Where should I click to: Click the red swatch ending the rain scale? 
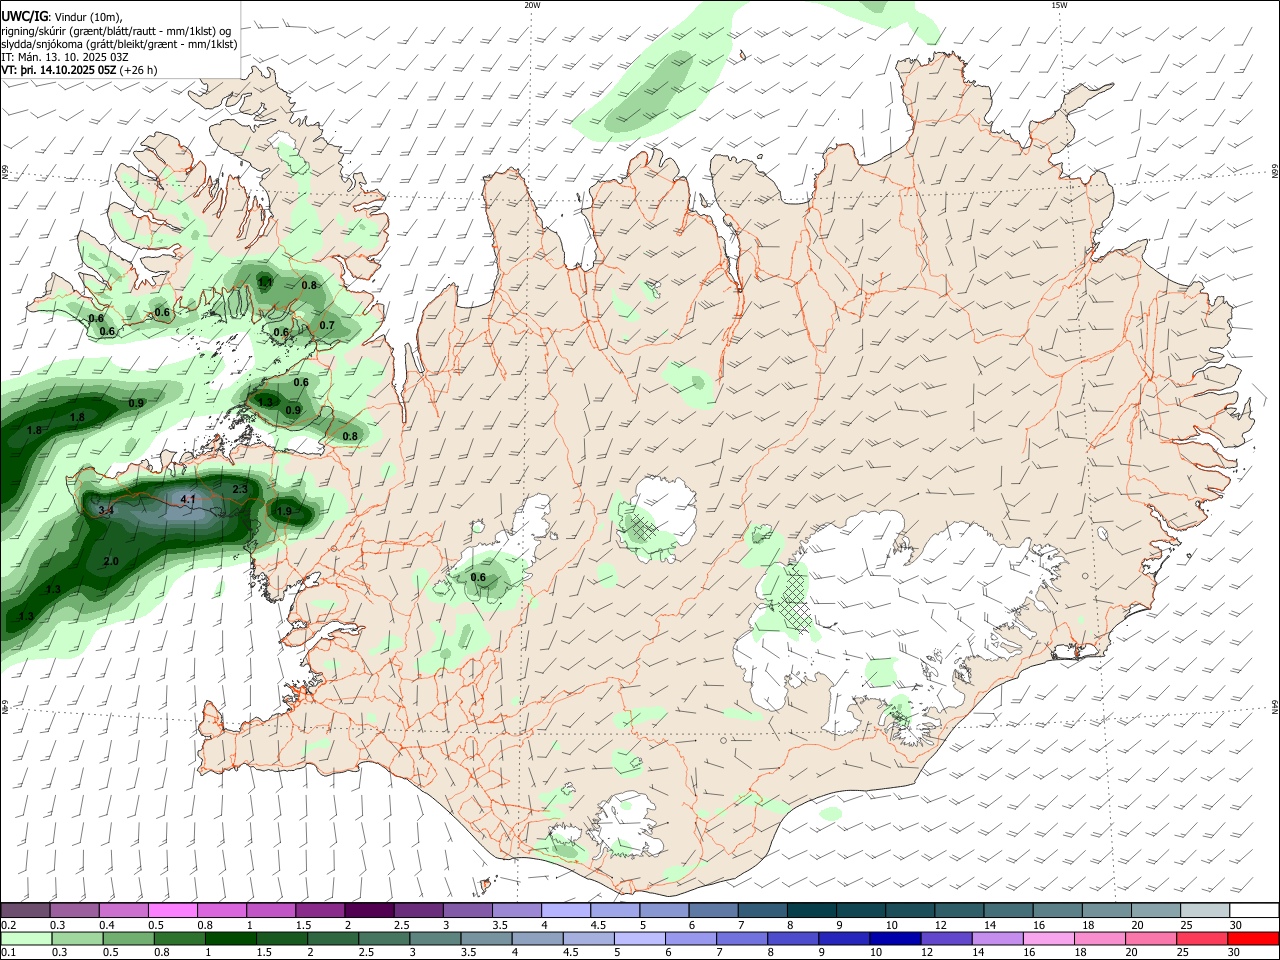[x=1254, y=938]
